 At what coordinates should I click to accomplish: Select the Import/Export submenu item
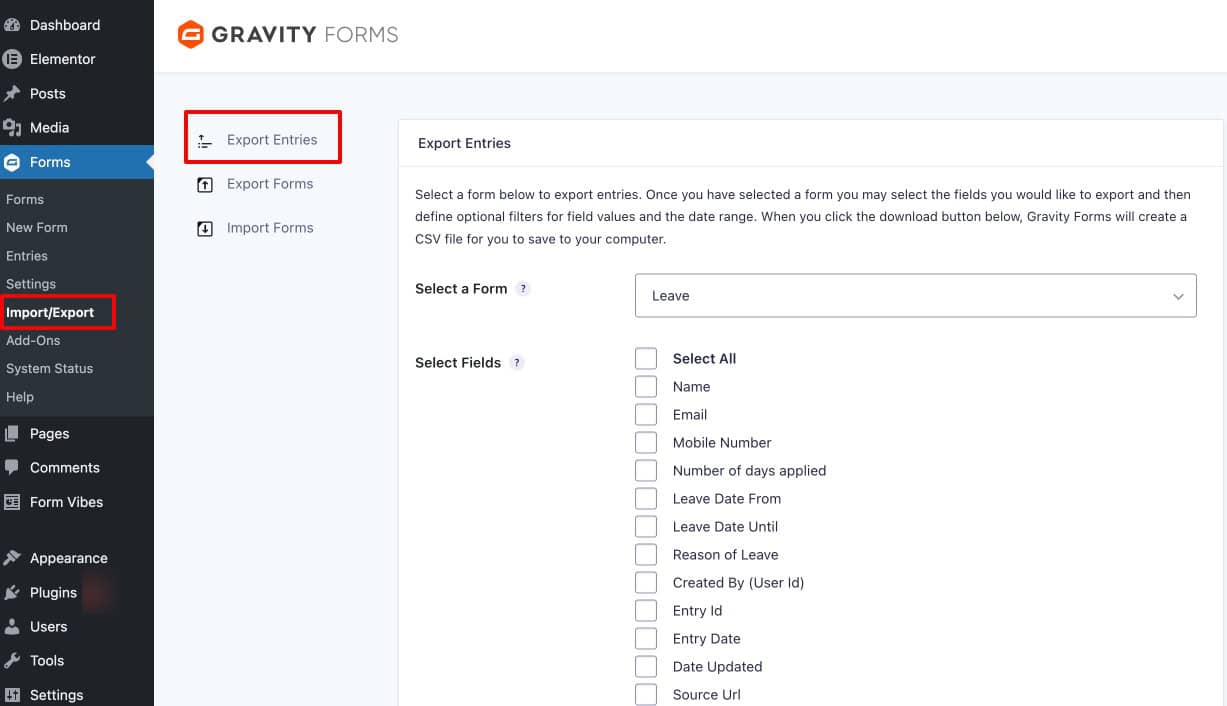click(x=50, y=312)
